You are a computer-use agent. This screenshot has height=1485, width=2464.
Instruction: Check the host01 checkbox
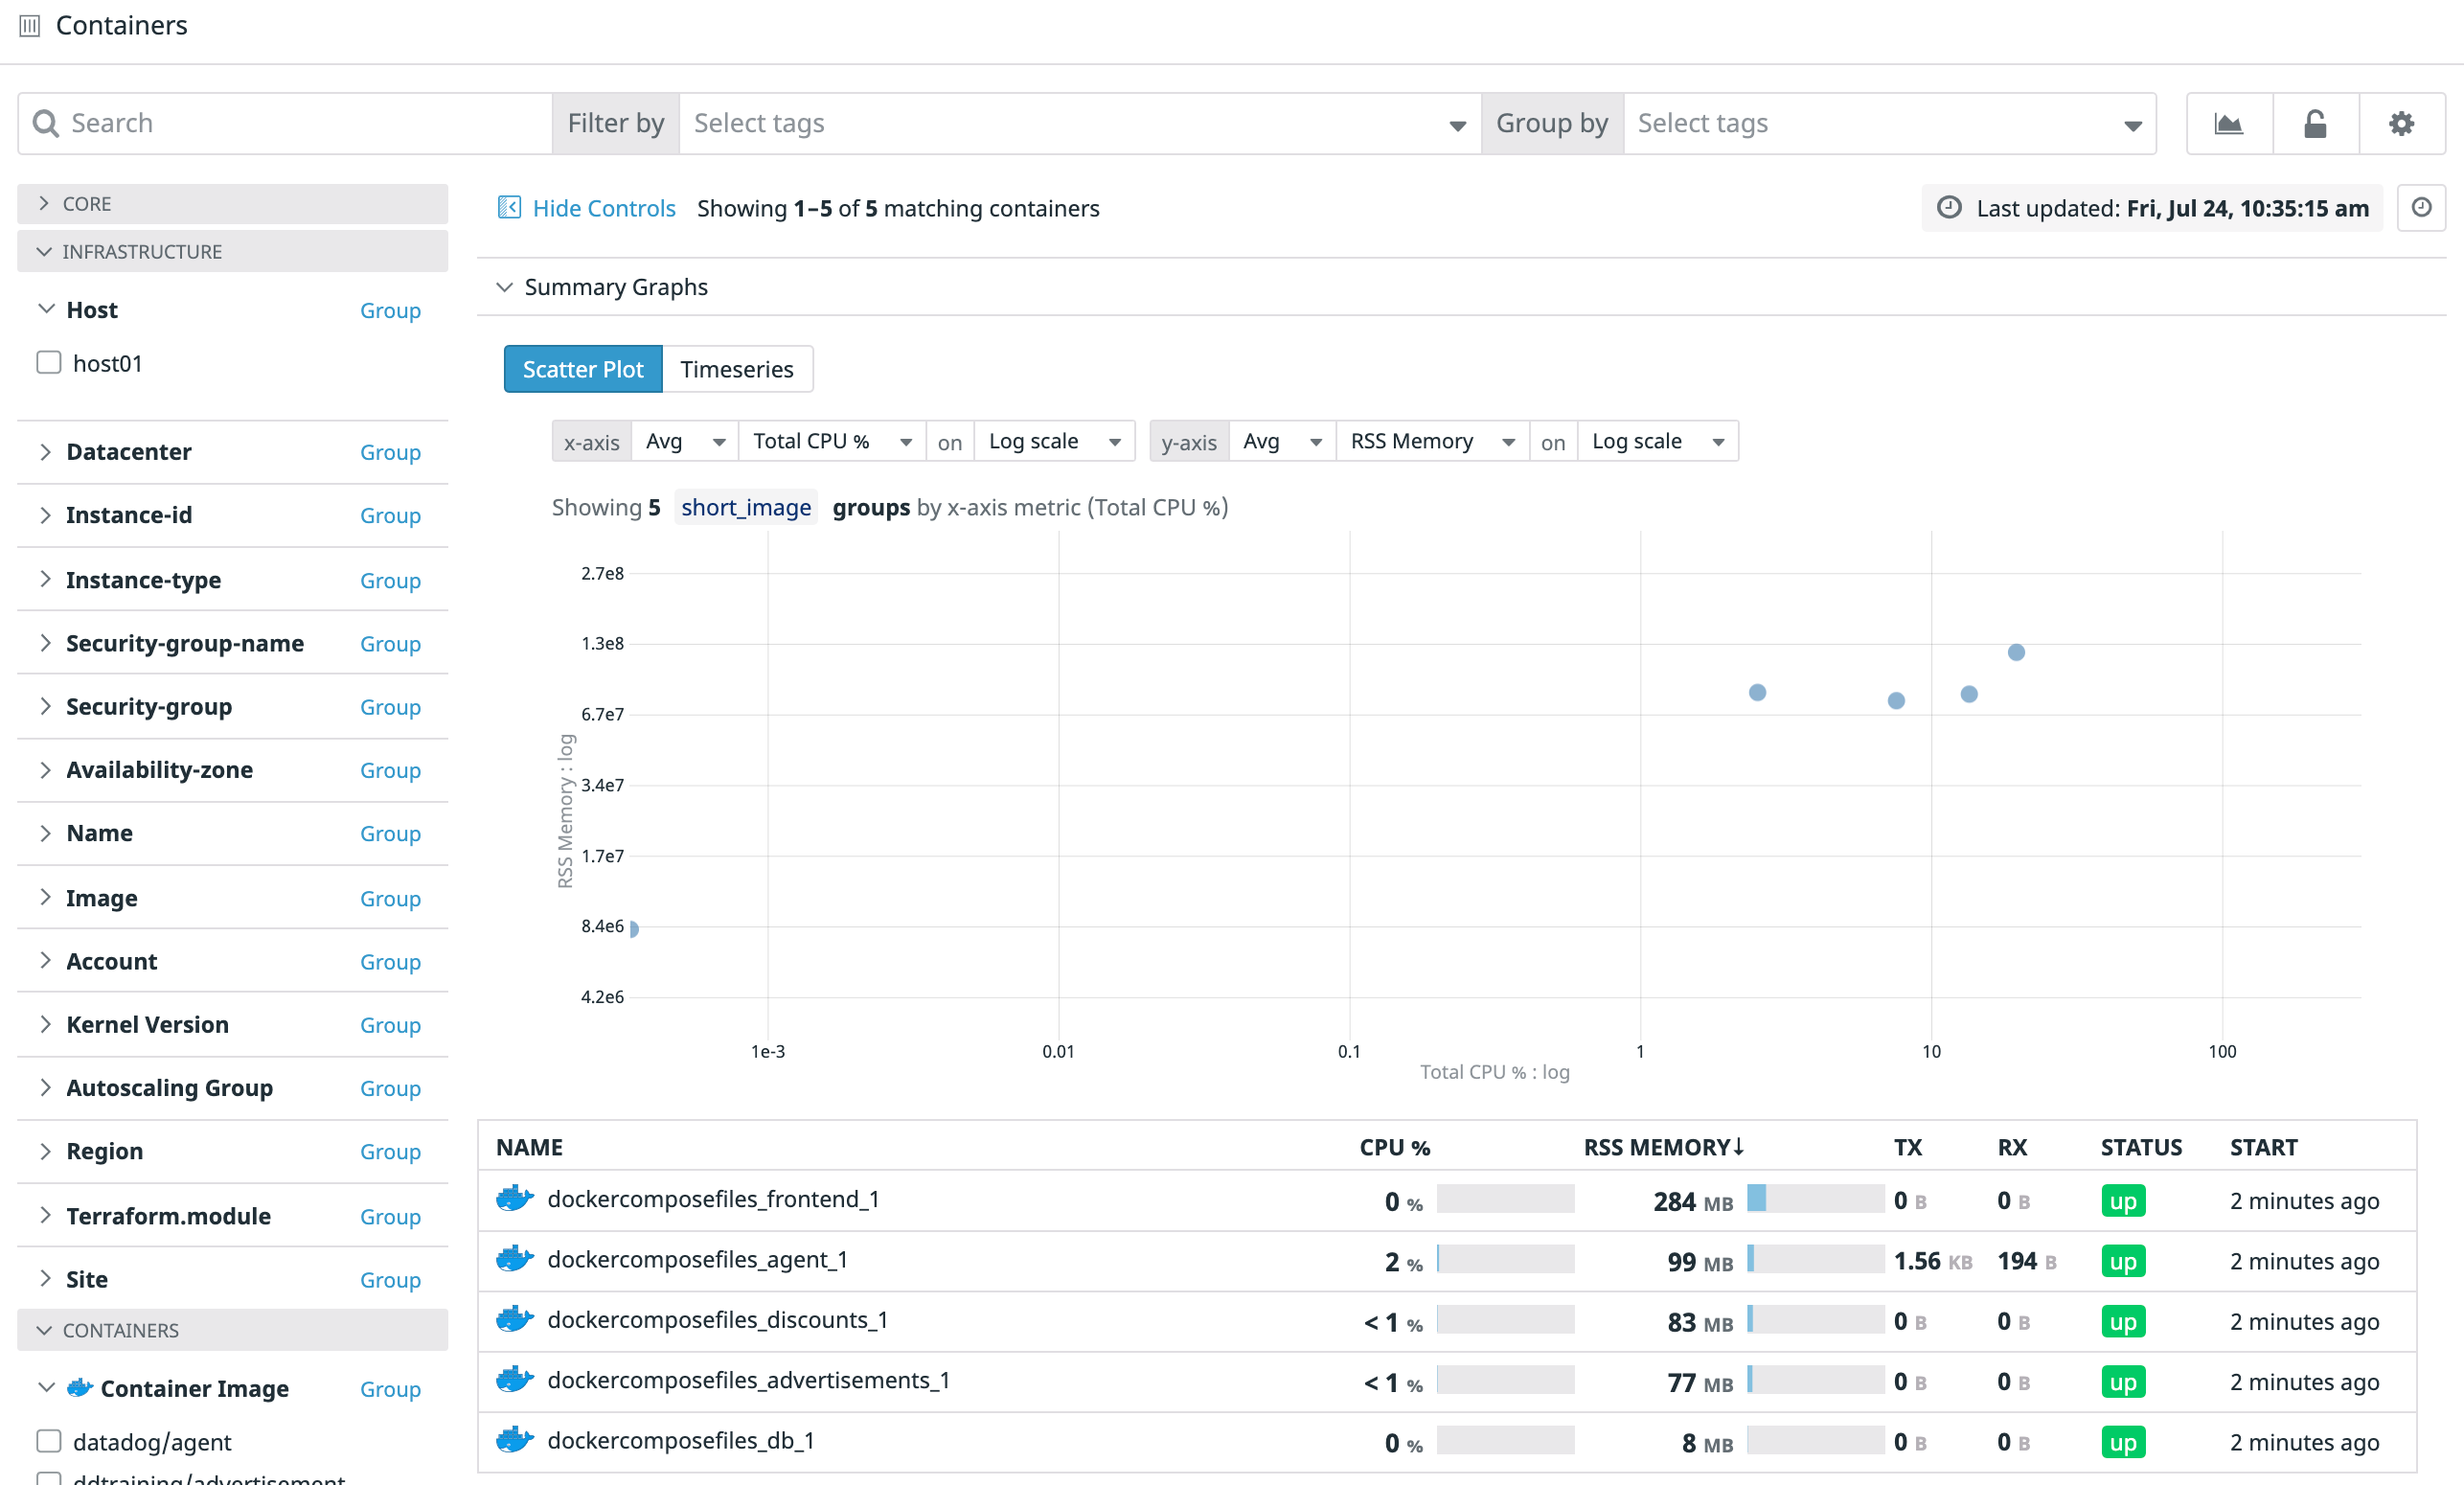pos(49,362)
